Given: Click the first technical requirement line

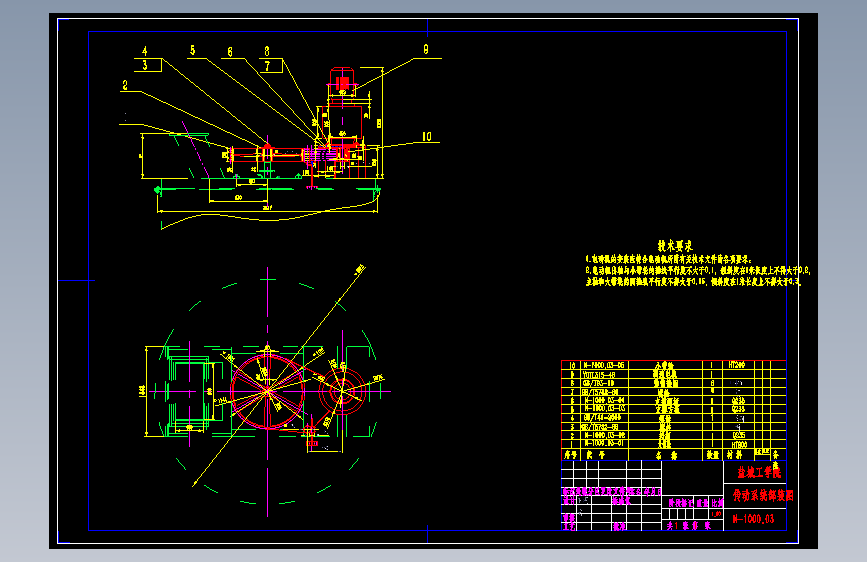Looking at the screenshot, I should [x=669, y=259].
